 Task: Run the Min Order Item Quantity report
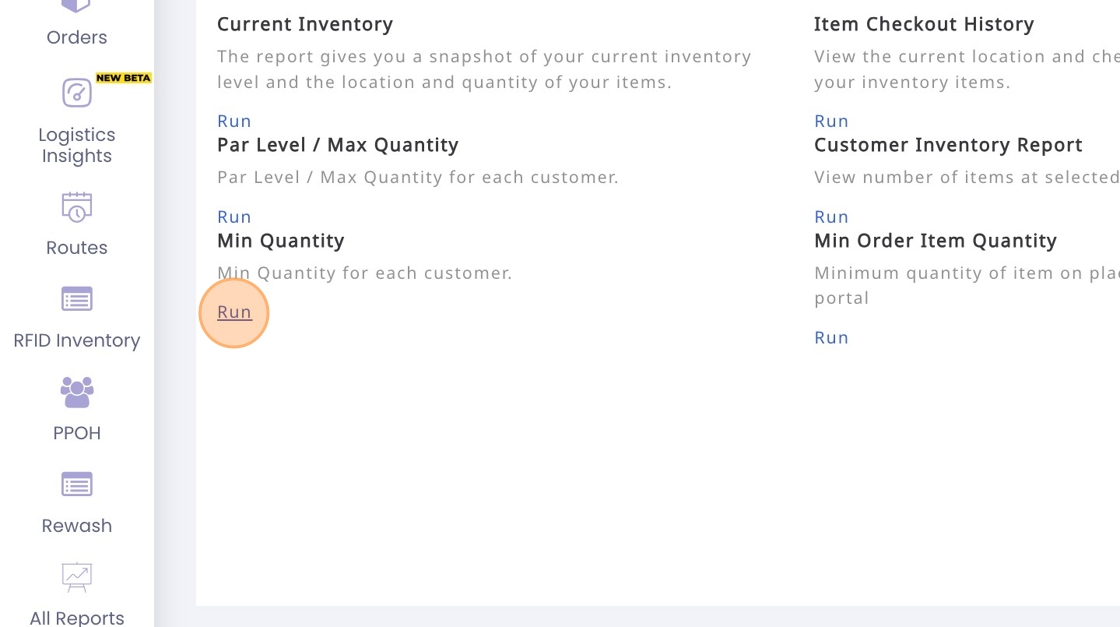point(831,338)
